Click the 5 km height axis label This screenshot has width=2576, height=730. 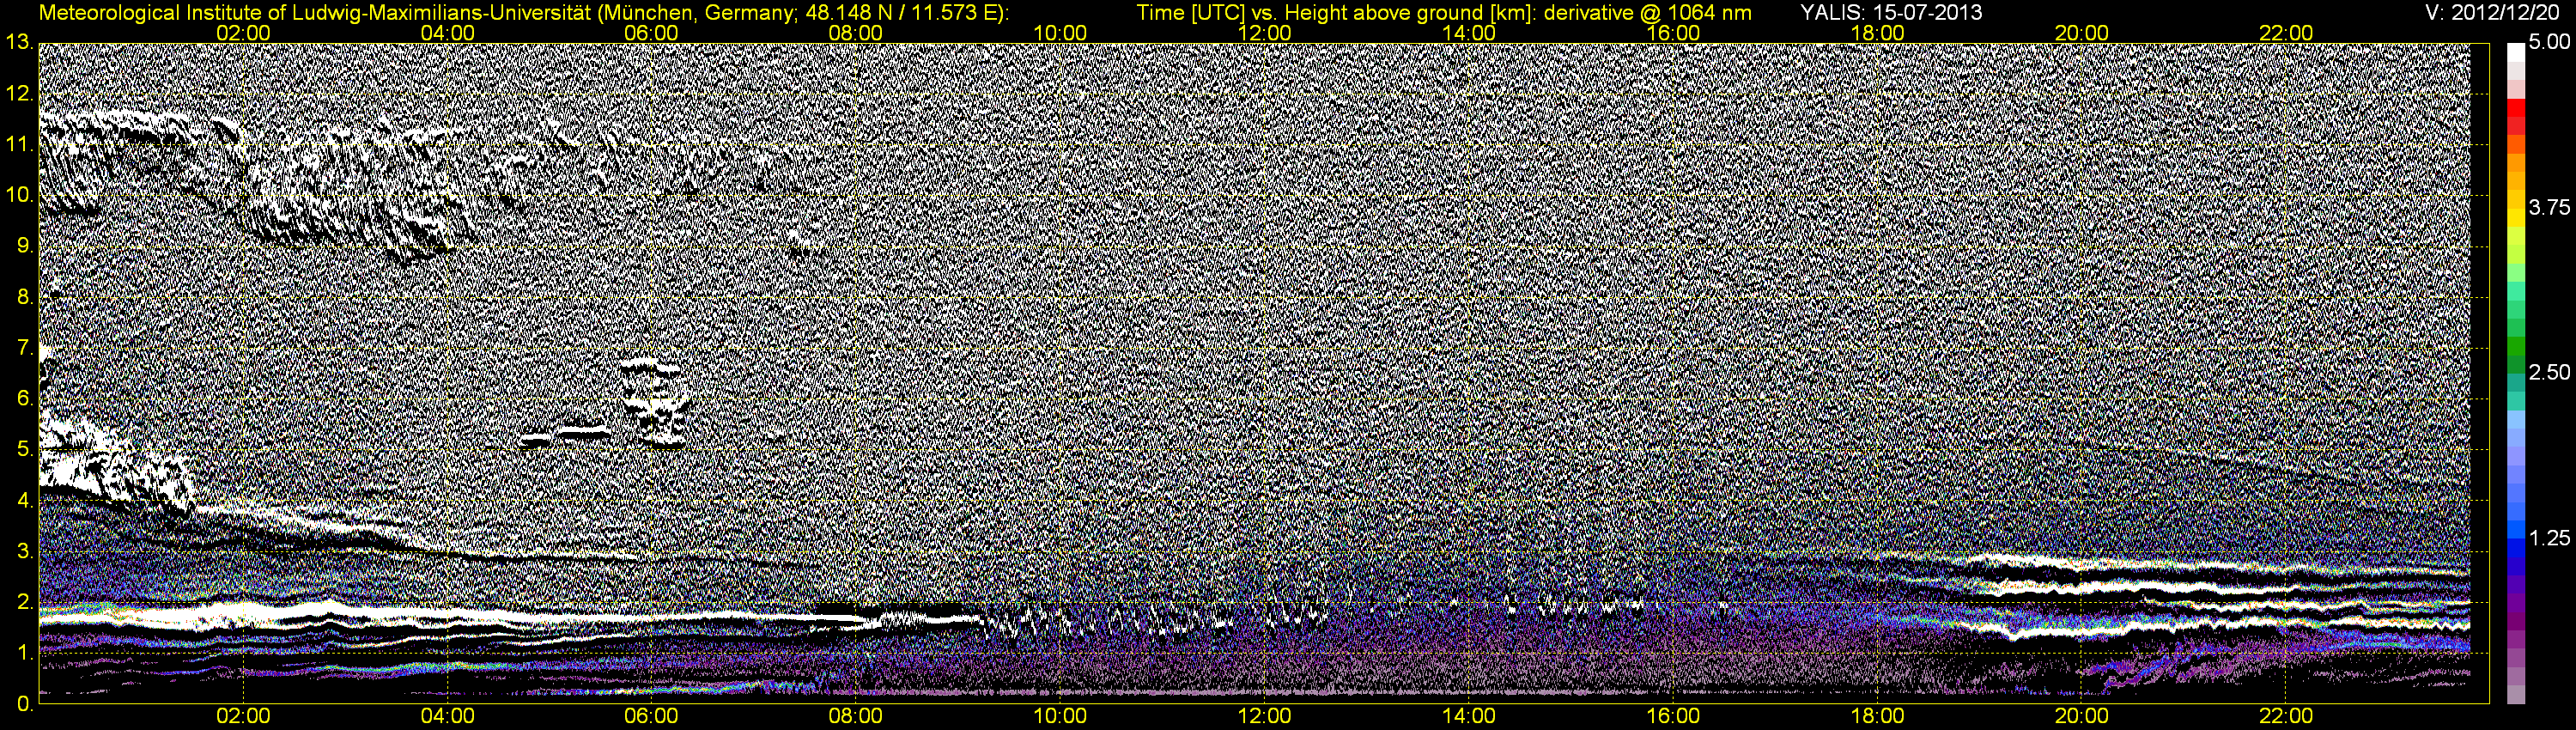point(23,450)
